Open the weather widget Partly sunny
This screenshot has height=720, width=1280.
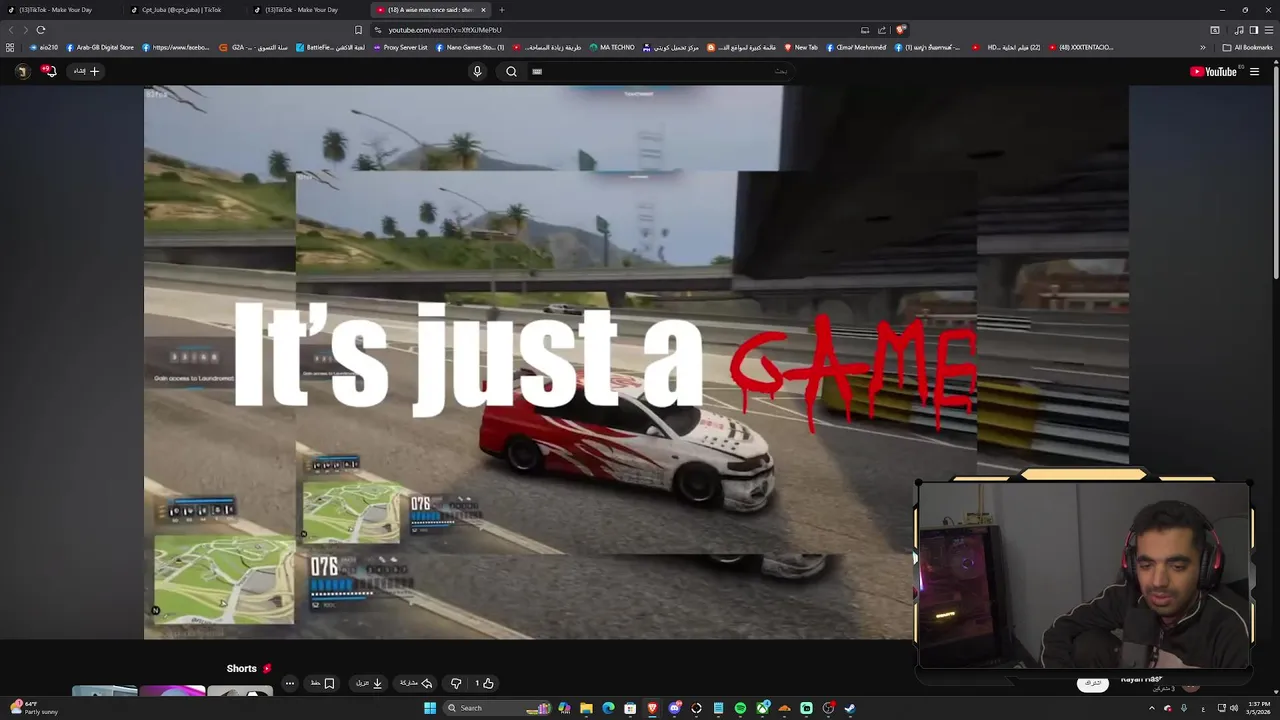click(x=35, y=708)
